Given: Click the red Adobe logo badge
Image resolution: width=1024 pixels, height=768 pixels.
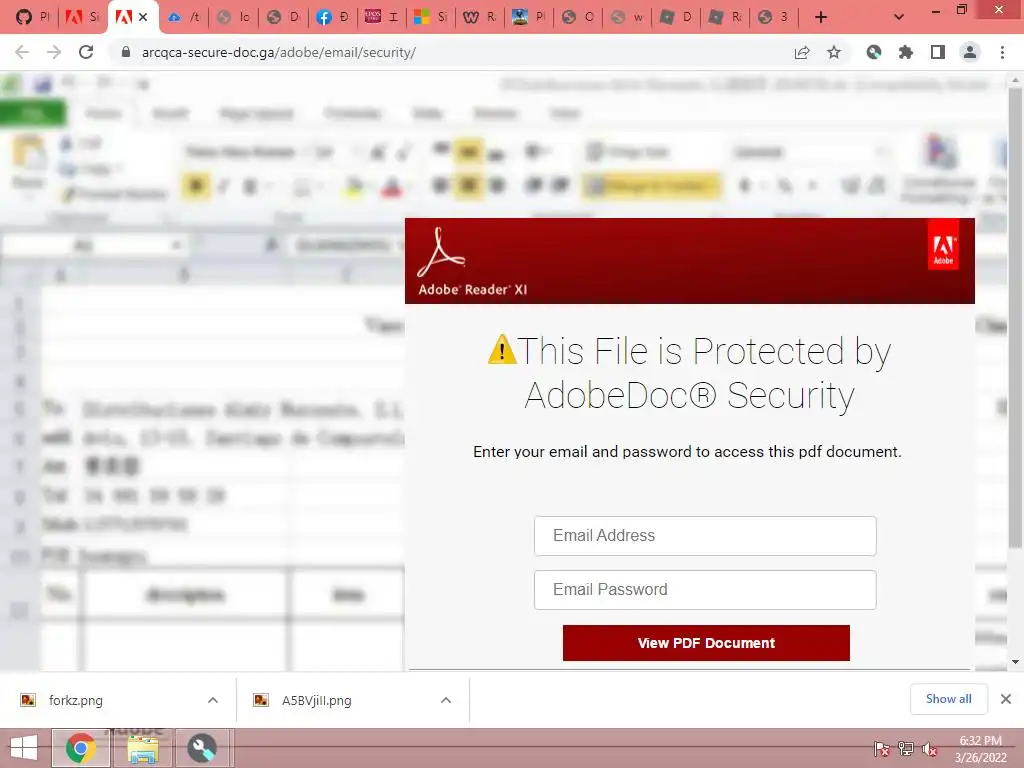Looking at the screenshot, I should pos(943,245).
